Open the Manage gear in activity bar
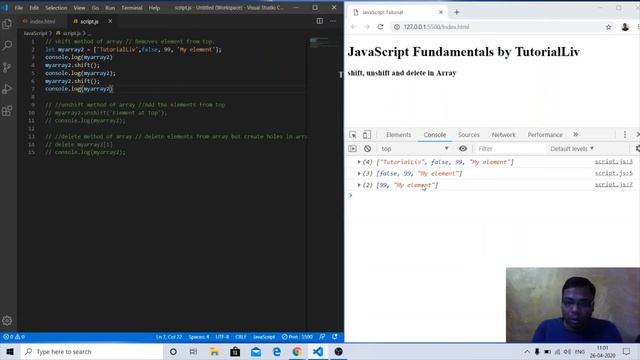The width and height of the screenshot is (640, 360). click(x=7, y=321)
